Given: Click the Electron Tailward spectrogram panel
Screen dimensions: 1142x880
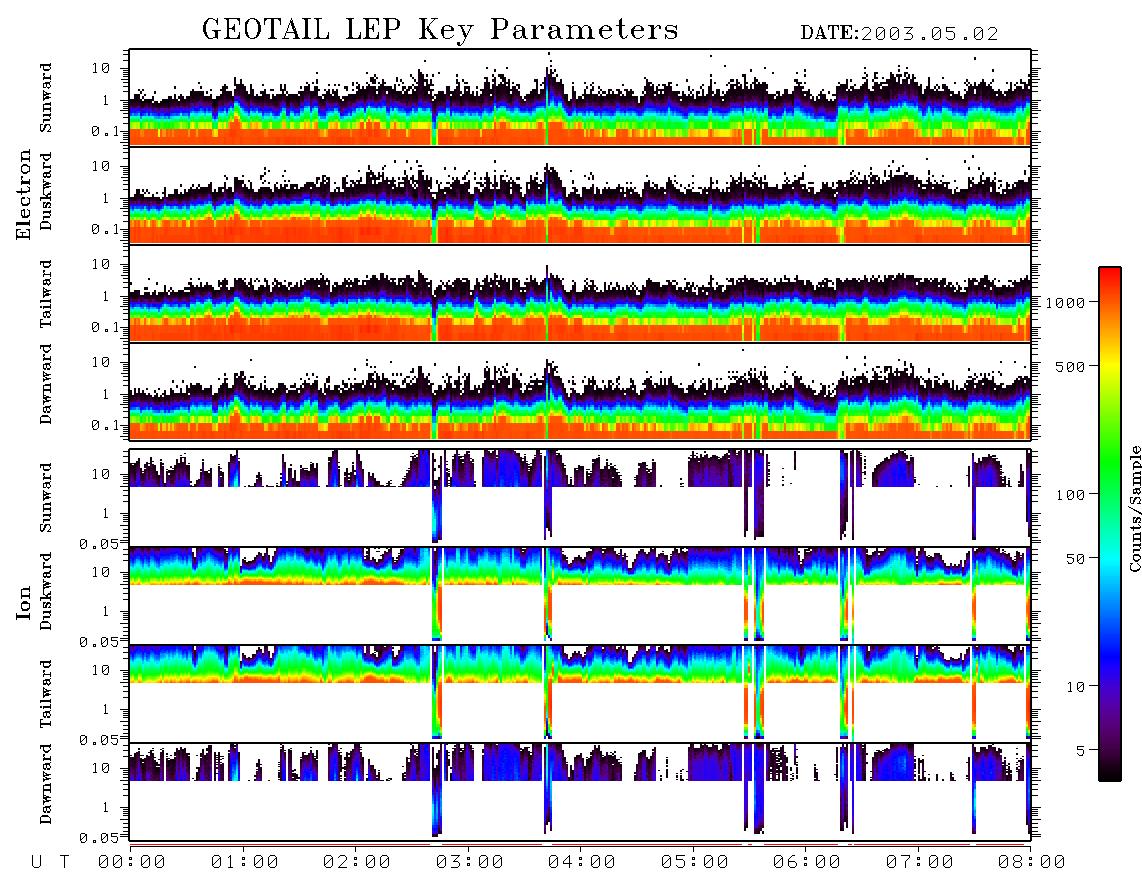Looking at the screenshot, I should pyautogui.click(x=580, y=294).
